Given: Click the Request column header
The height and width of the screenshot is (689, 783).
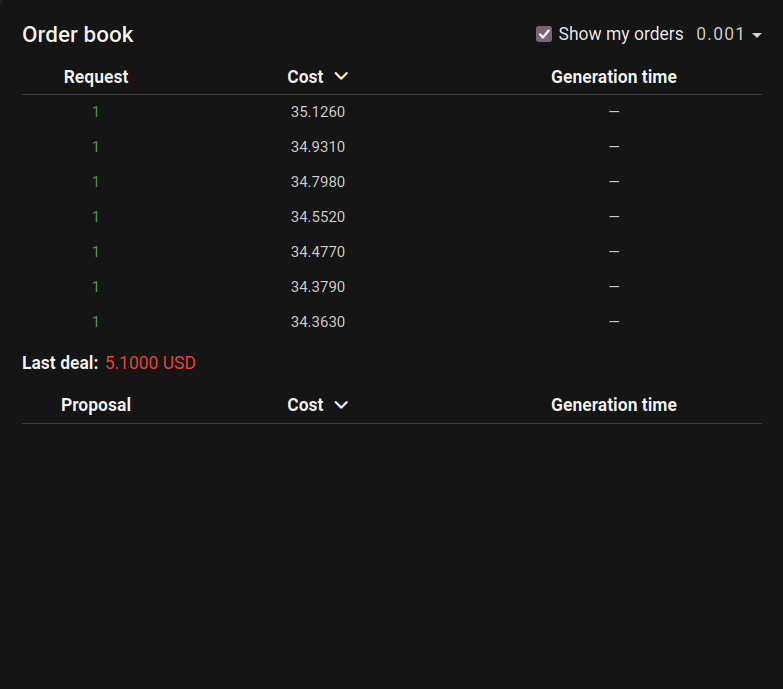Looking at the screenshot, I should pos(96,77).
